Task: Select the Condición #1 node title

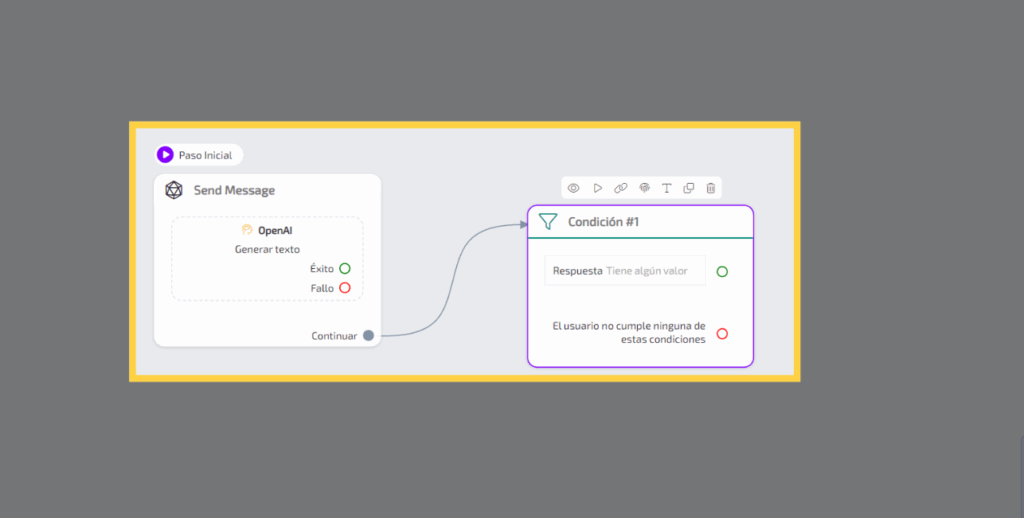Action: [x=603, y=222]
